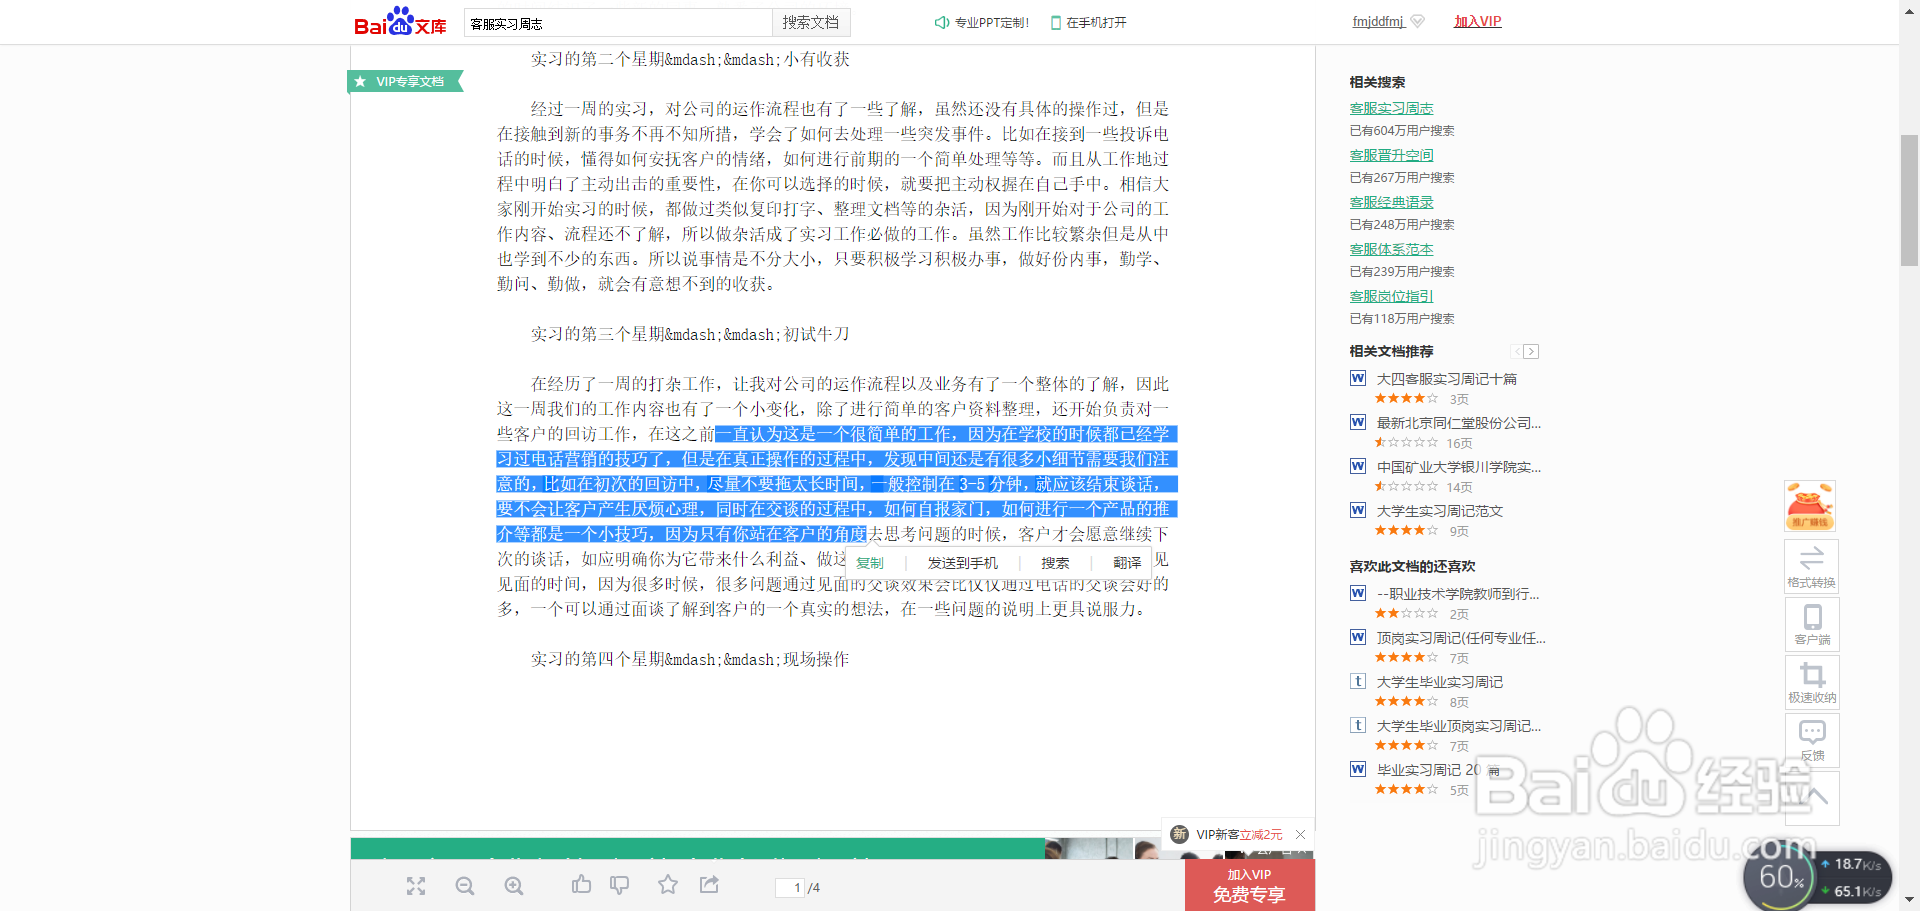Open the 客服晋升空间 related search link
Image resolution: width=1920 pixels, height=911 pixels.
click(1391, 154)
